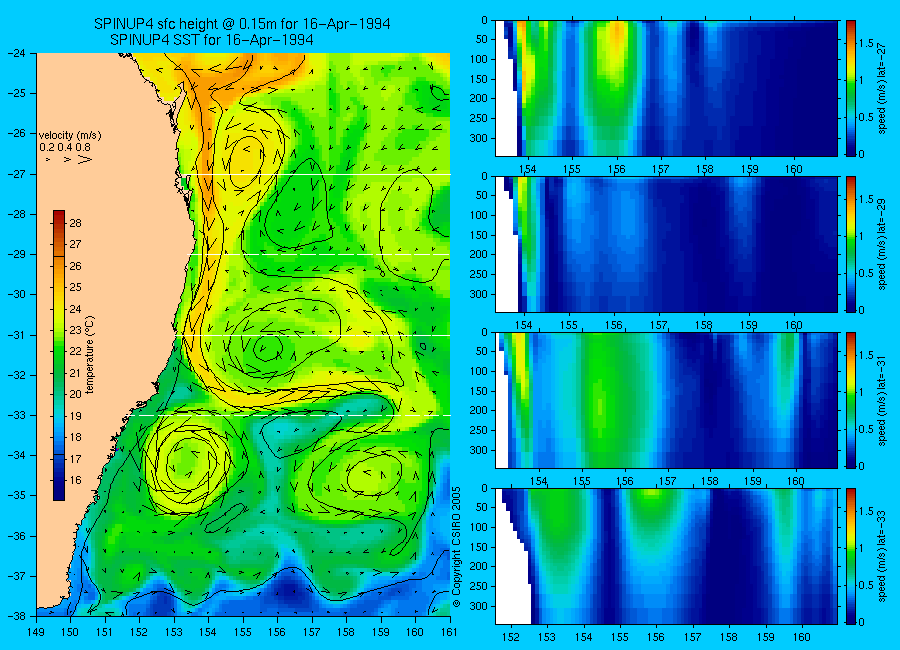Viewport: 900px width, 650px height.
Task: Click the 'speed (m/s) lat=−31' label
Action: coord(882,400)
